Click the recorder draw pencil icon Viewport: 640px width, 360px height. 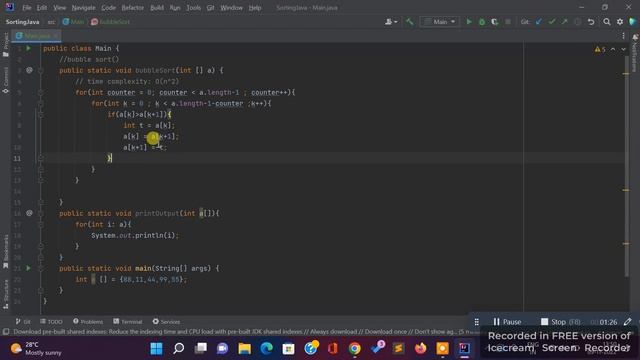pyautogui.click(x=628, y=322)
